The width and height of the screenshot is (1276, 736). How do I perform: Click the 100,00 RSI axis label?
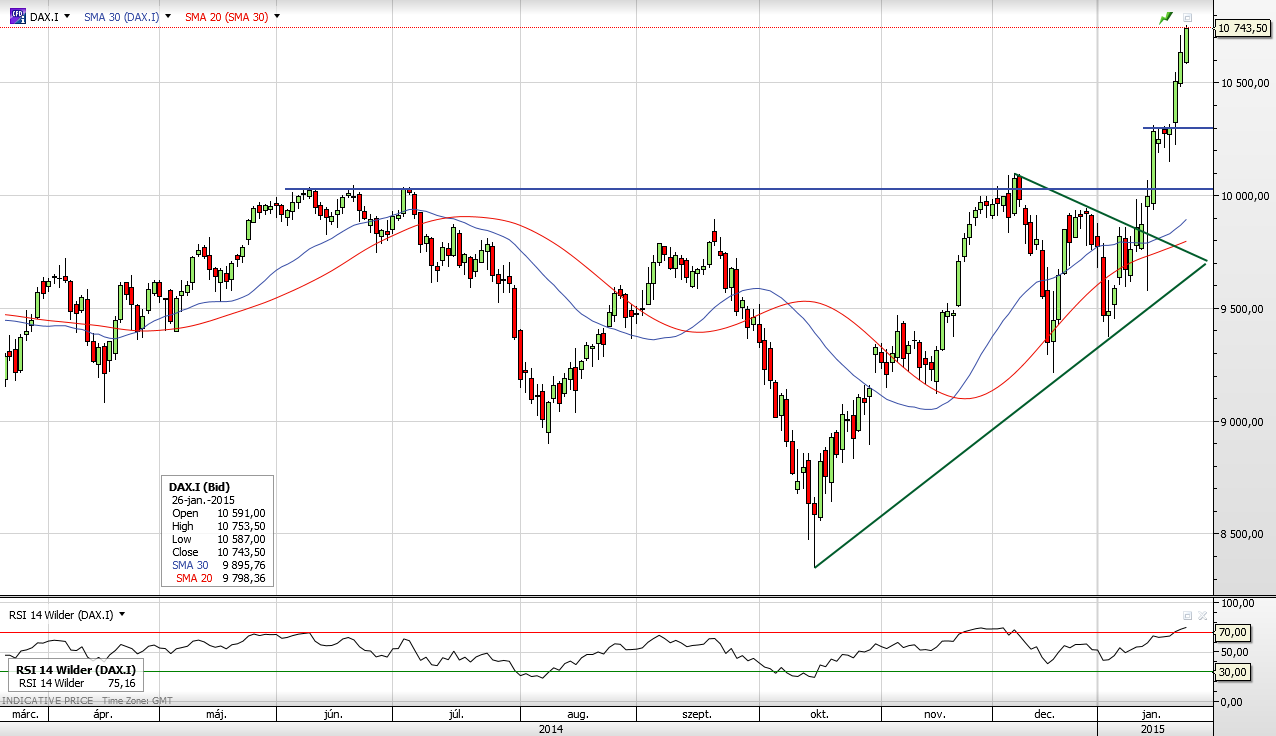tap(1237, 603)
